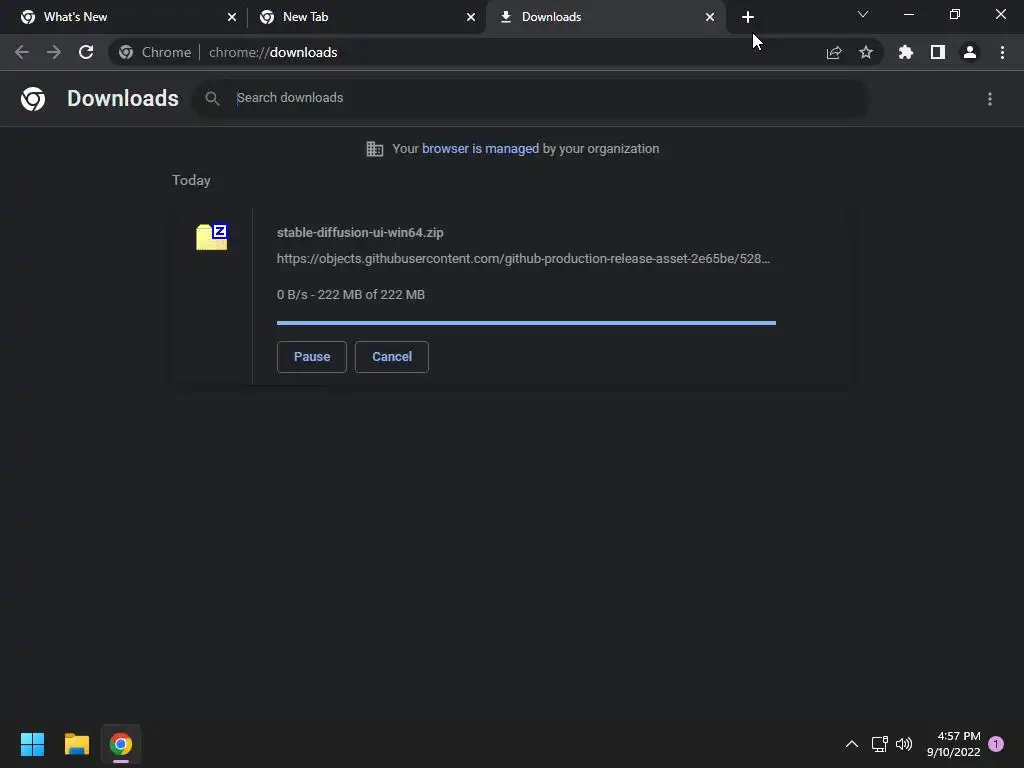
Task: Open the clock and date in taskbar
Action: point(953,744)
